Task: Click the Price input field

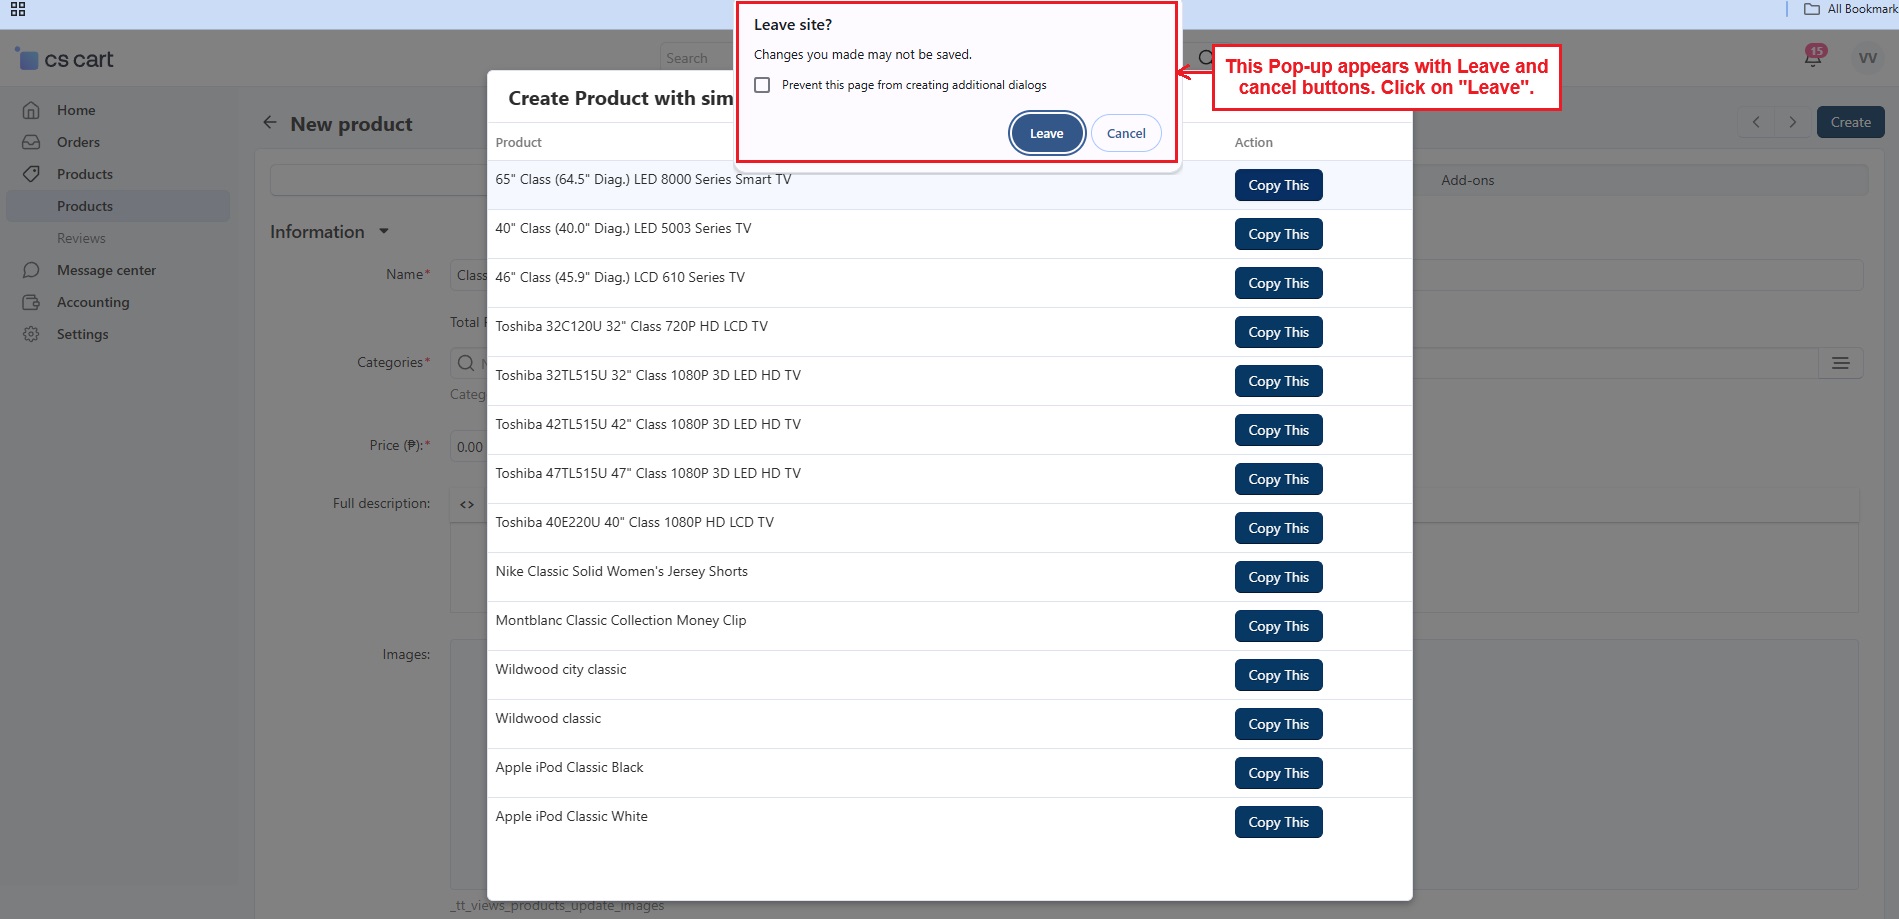Action: point(469,446)
